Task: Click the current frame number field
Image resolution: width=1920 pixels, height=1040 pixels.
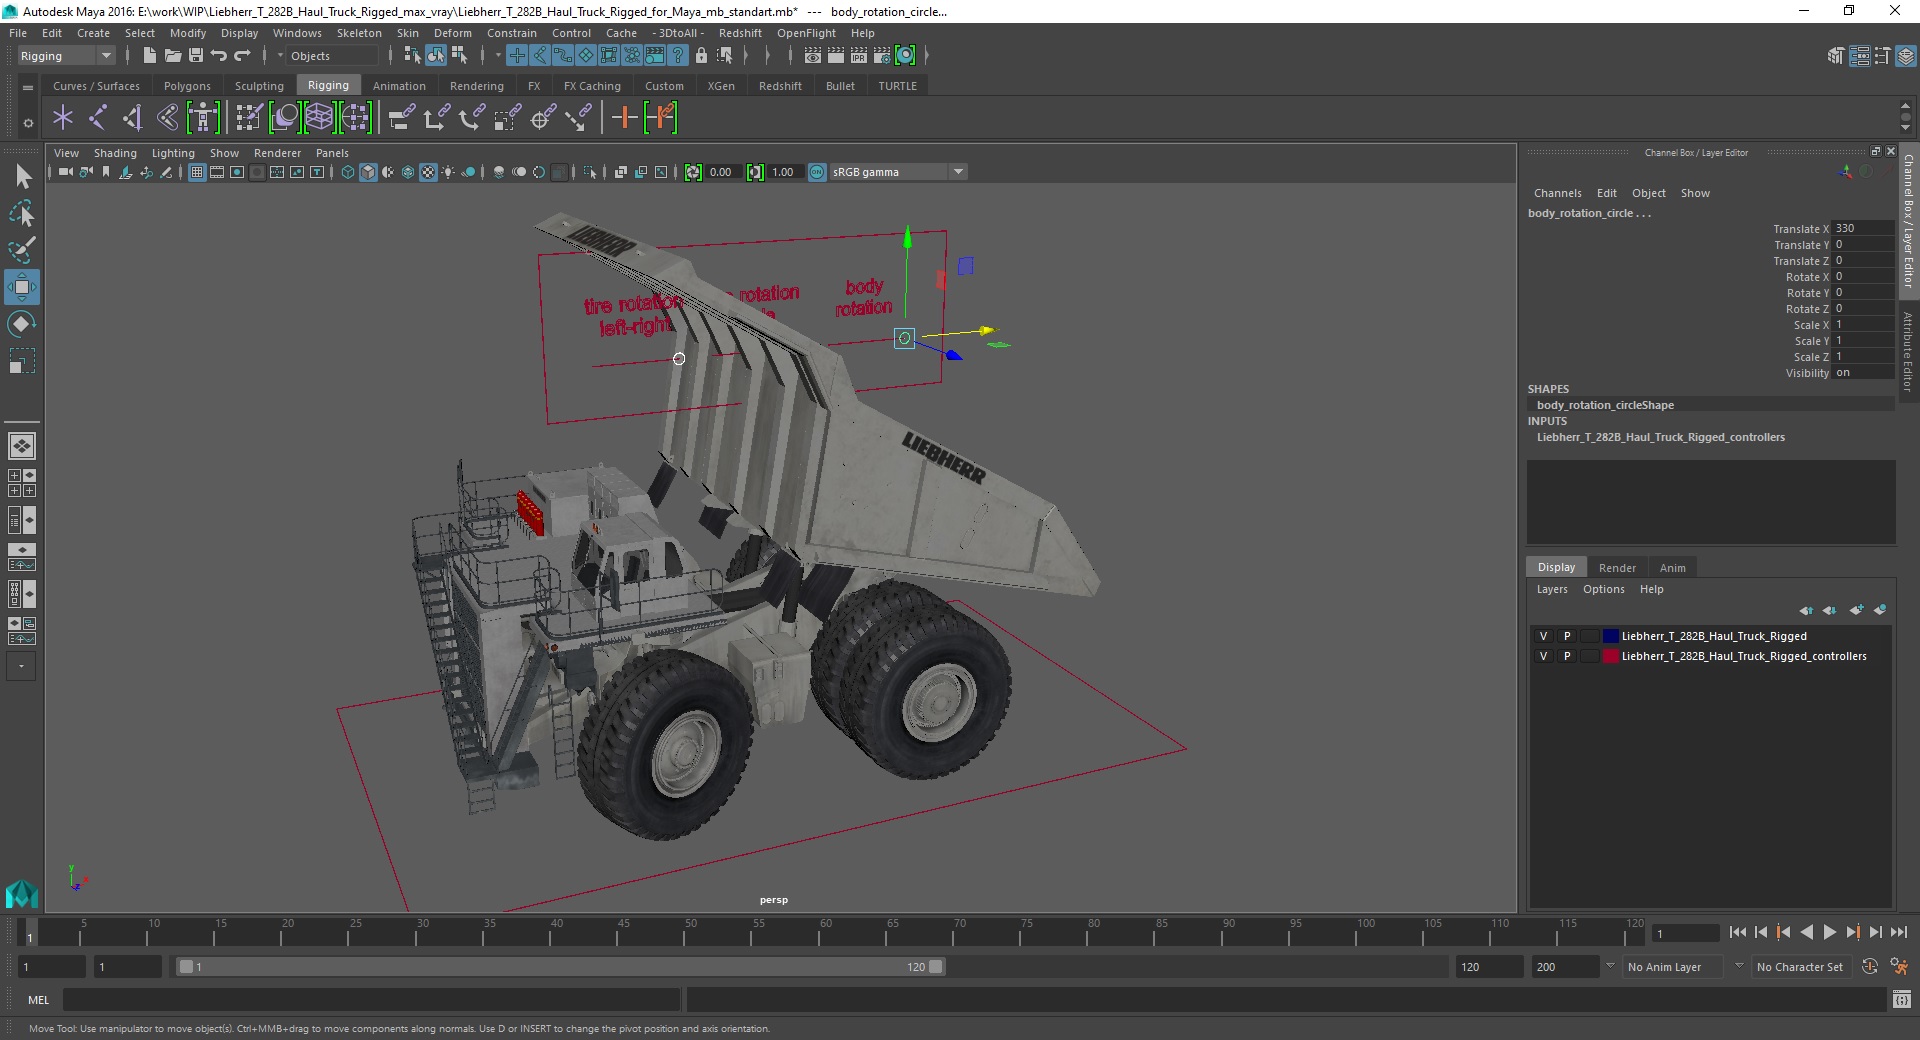Action: pos(1686,933)
